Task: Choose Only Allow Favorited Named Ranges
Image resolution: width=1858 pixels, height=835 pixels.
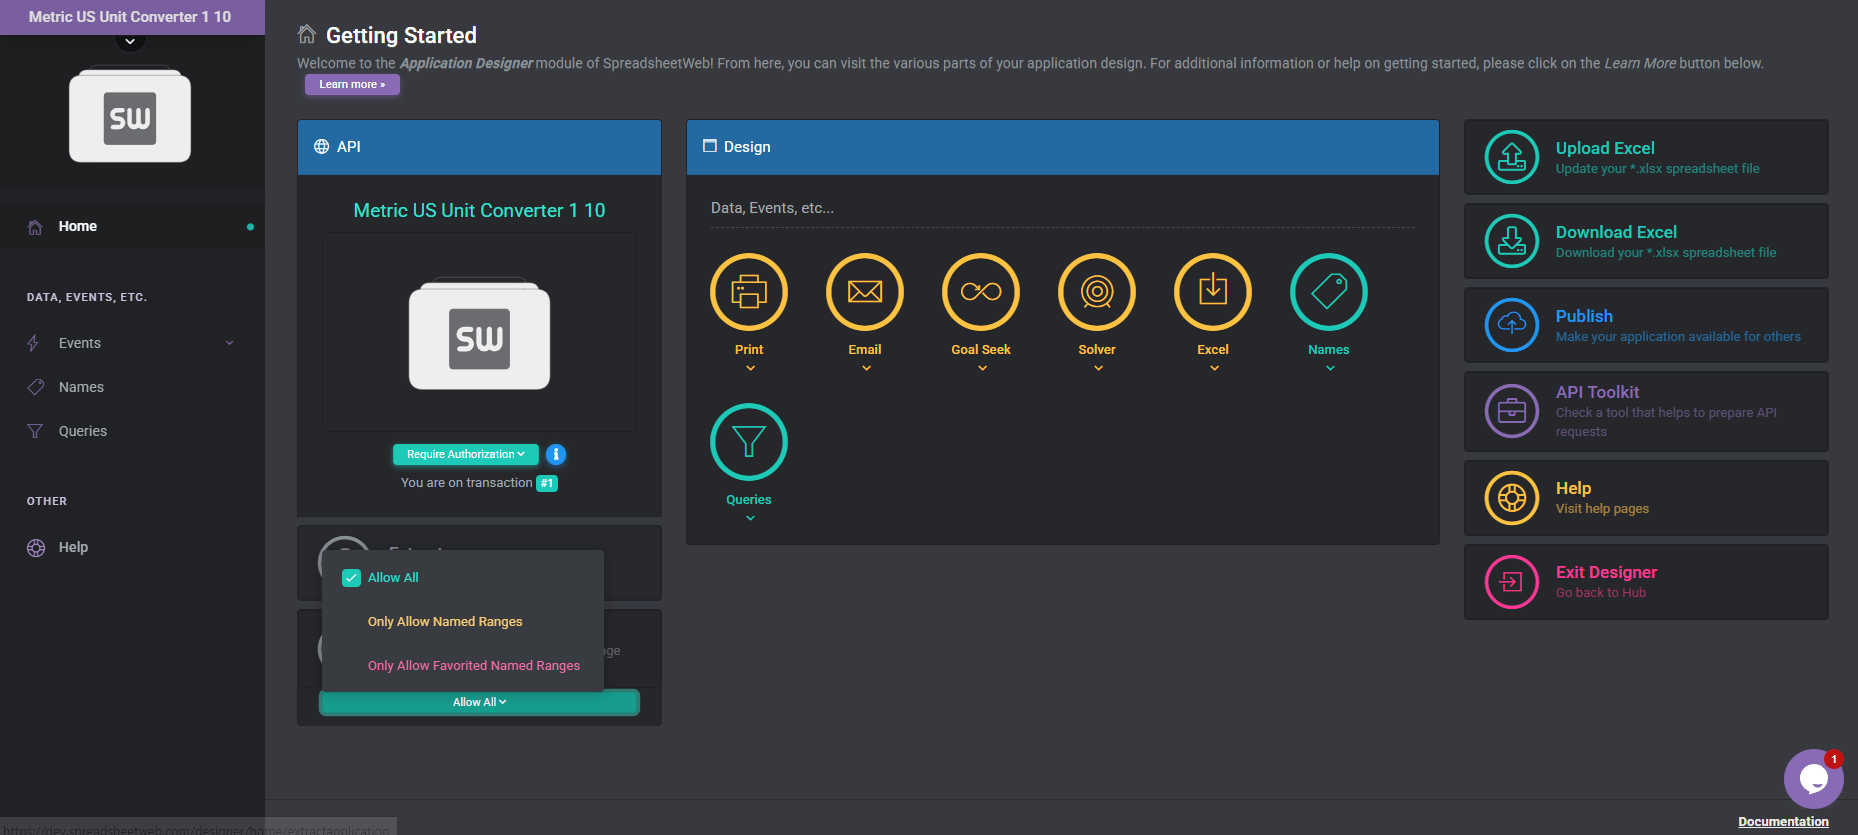Action: [x=473, y=666]
